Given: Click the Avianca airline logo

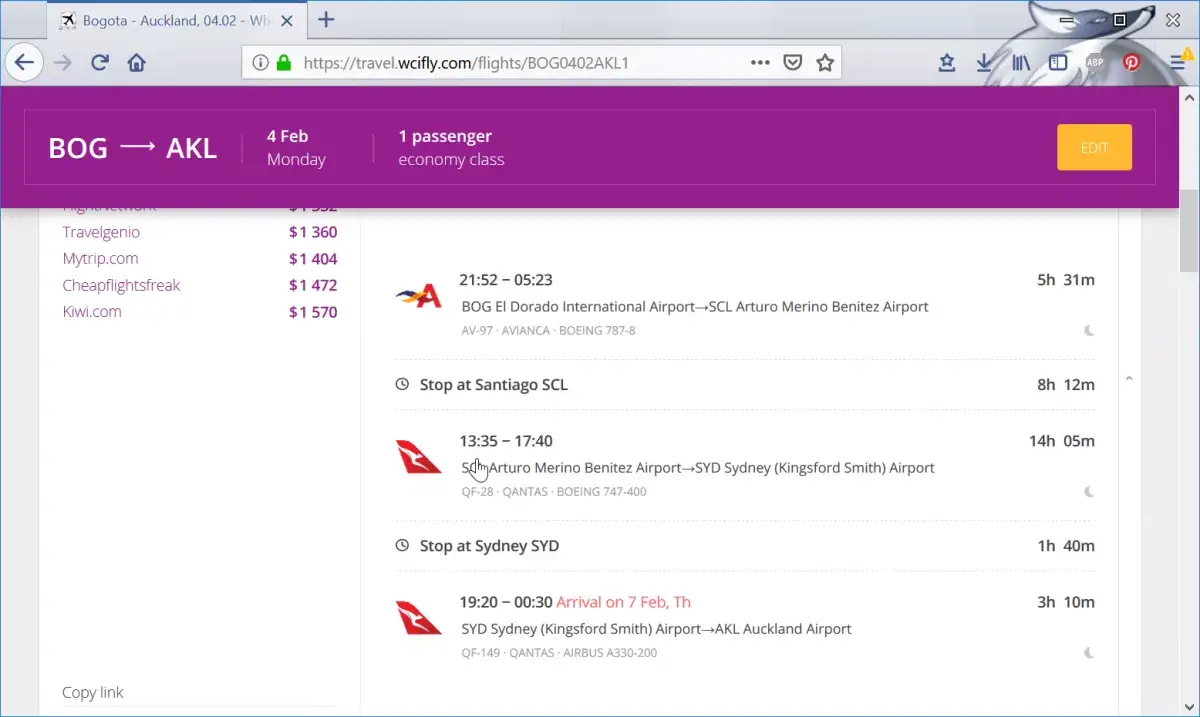Looking at the screenshot, I should [x=419, y=295].
